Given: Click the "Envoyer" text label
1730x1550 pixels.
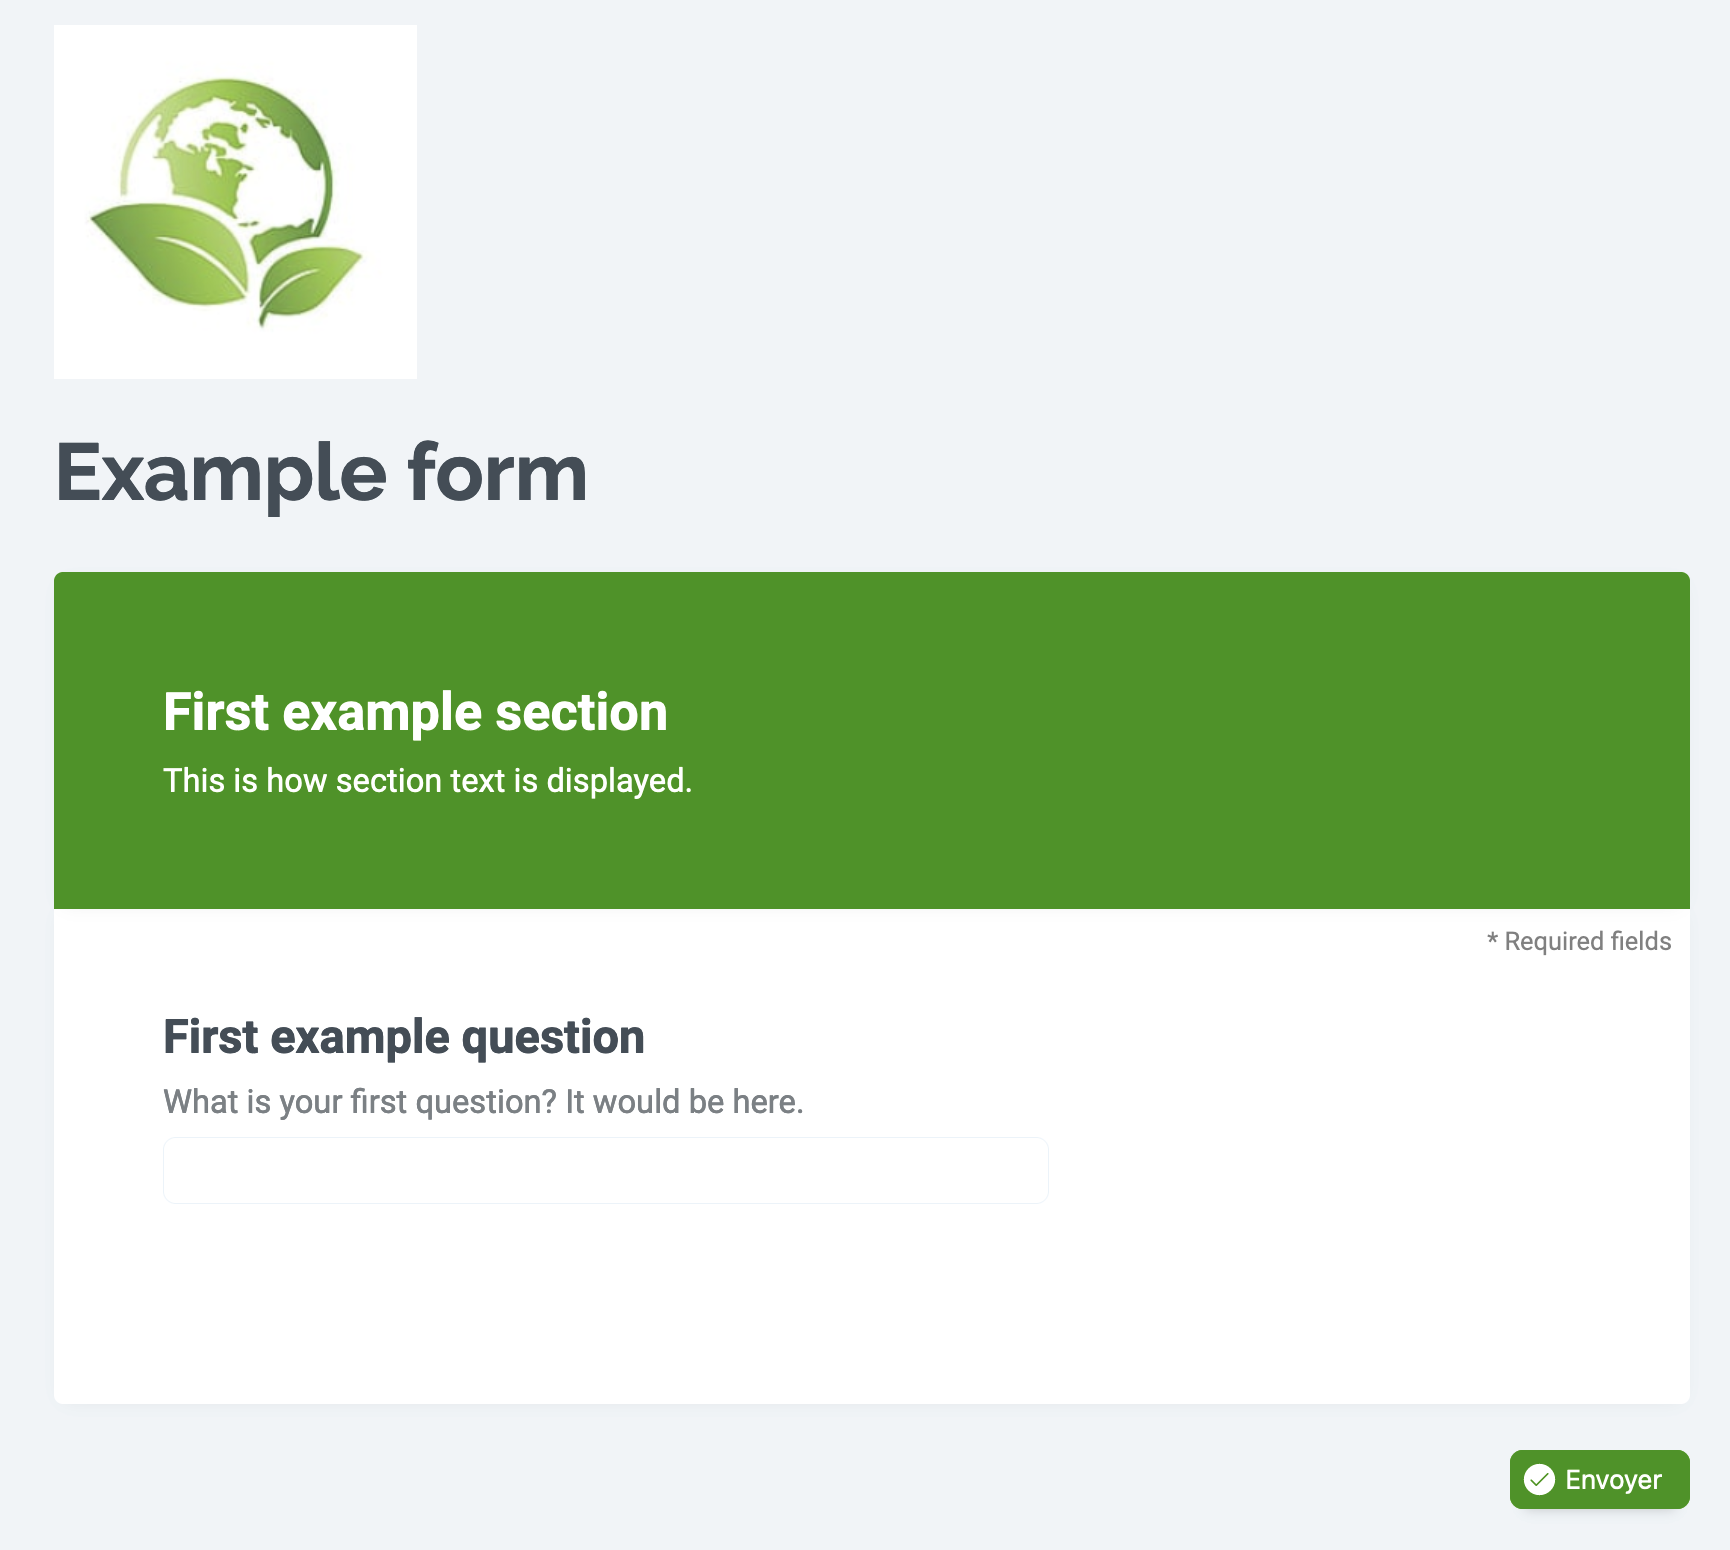Looking at the screenshot, I should click(1613, 1480).
